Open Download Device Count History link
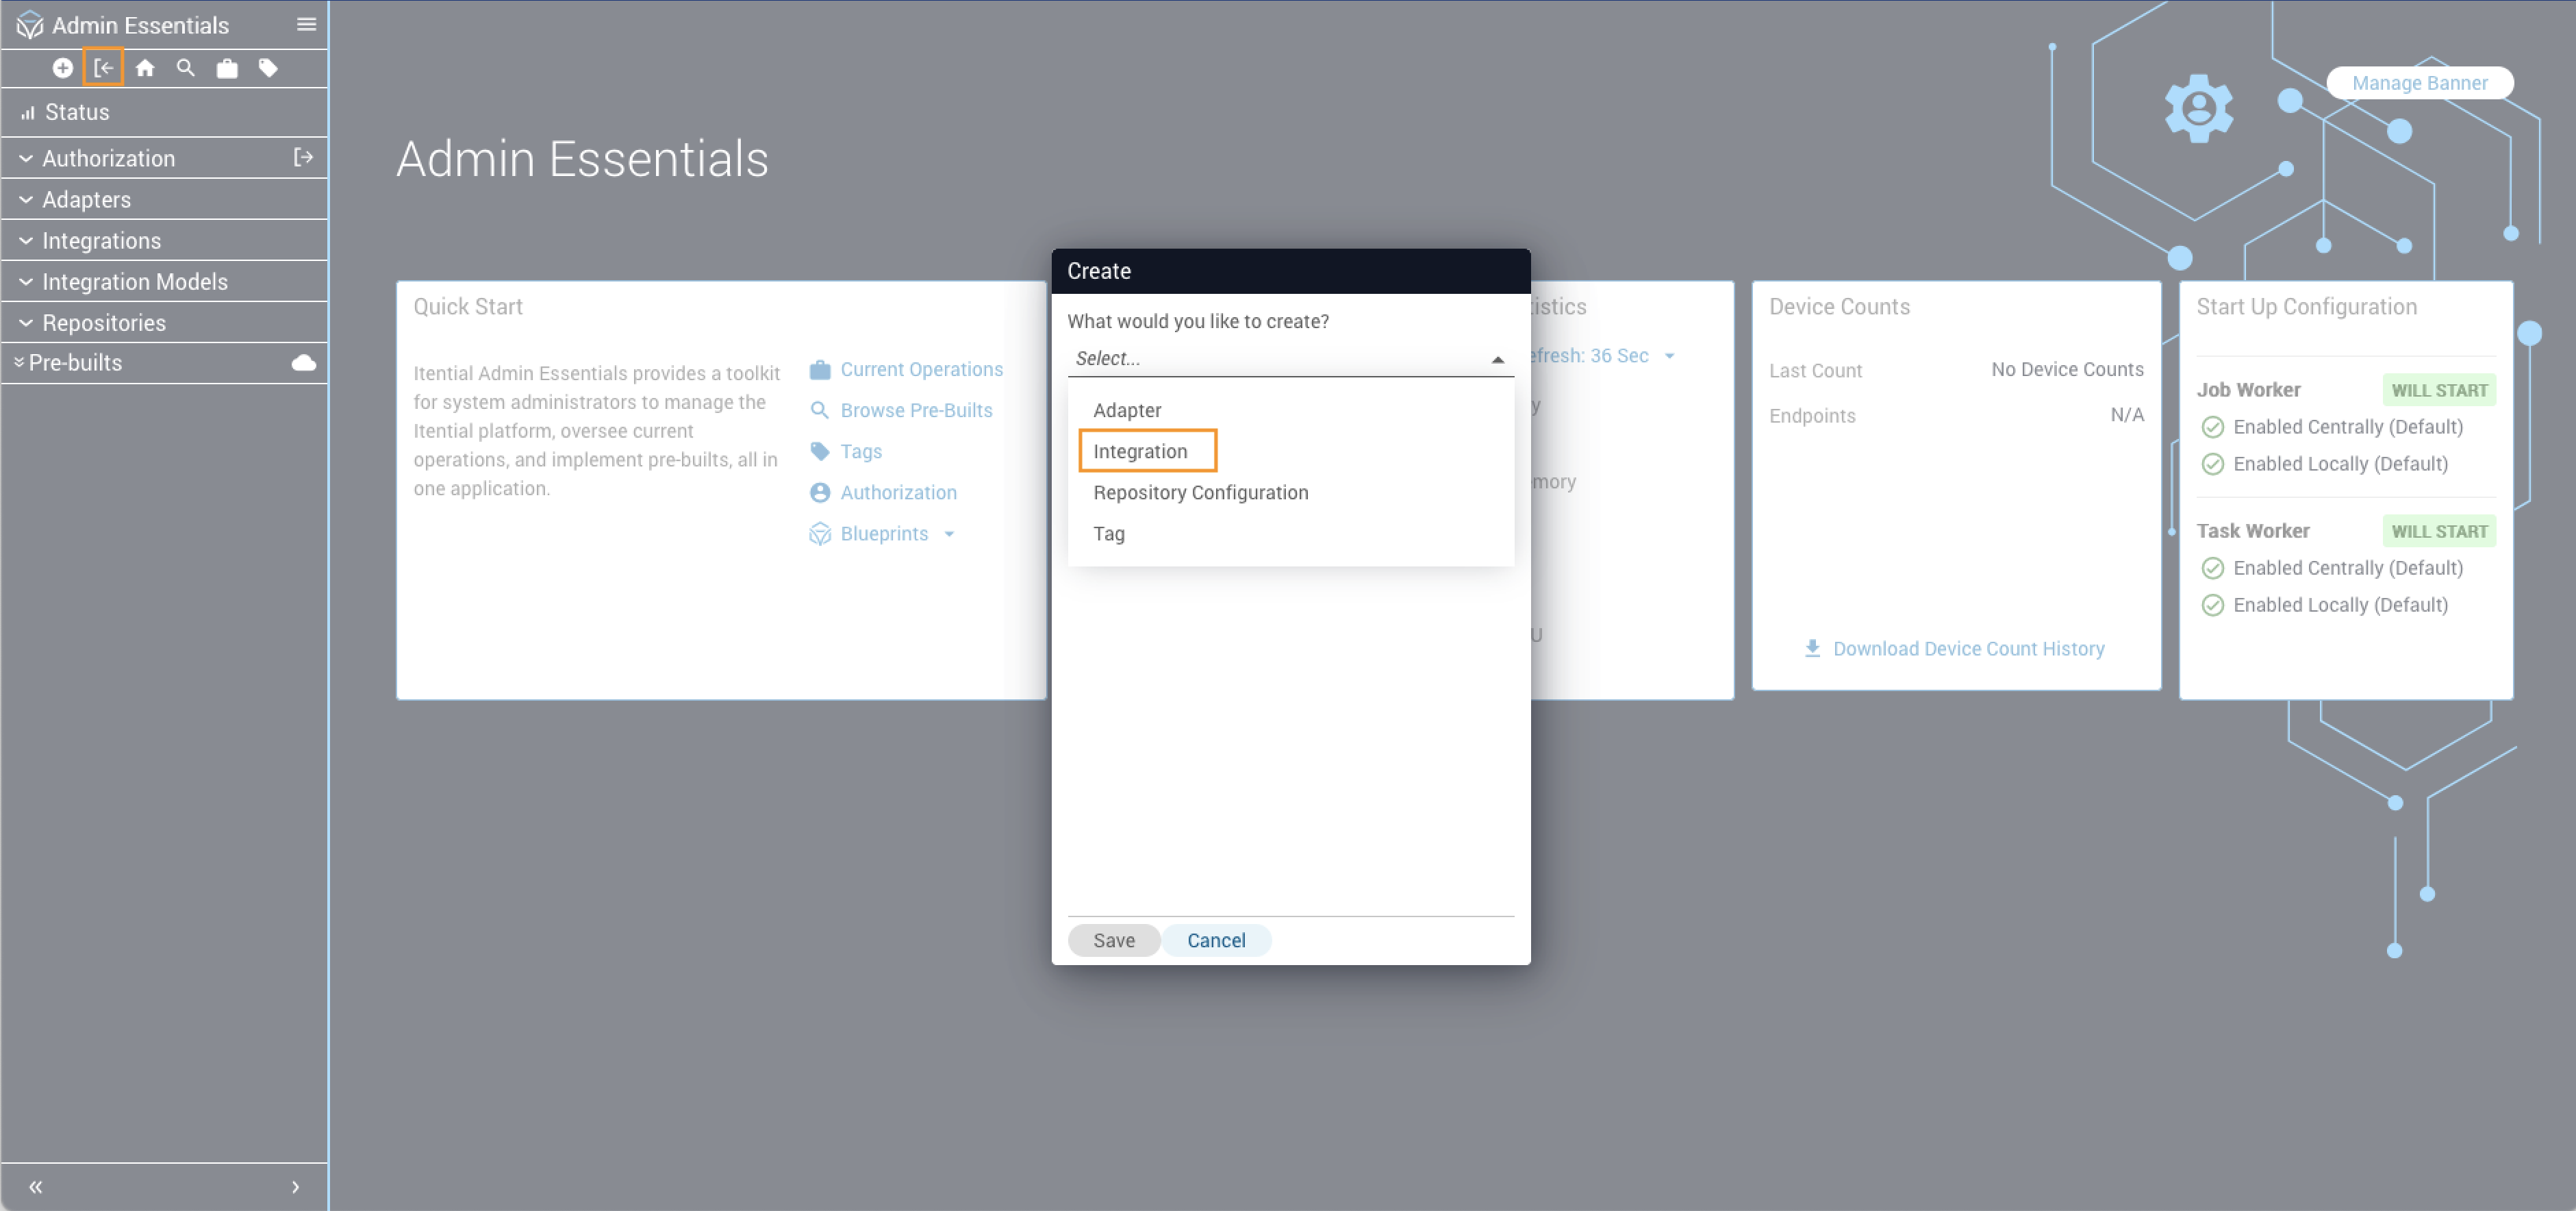Viewport: 2576px width, 1211px height. tap(1967, 648)
